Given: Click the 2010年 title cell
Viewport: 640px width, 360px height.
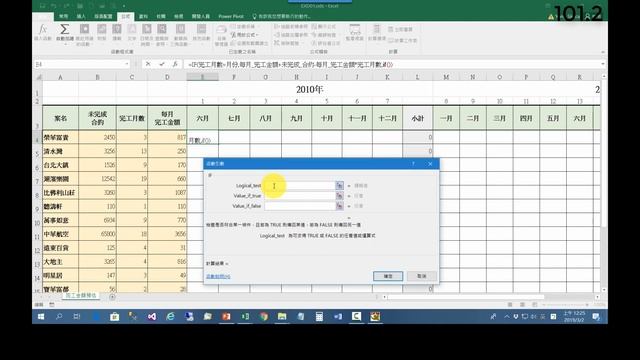Looking at the screenshot, I should pyautogui.click(x=310, y=89).
